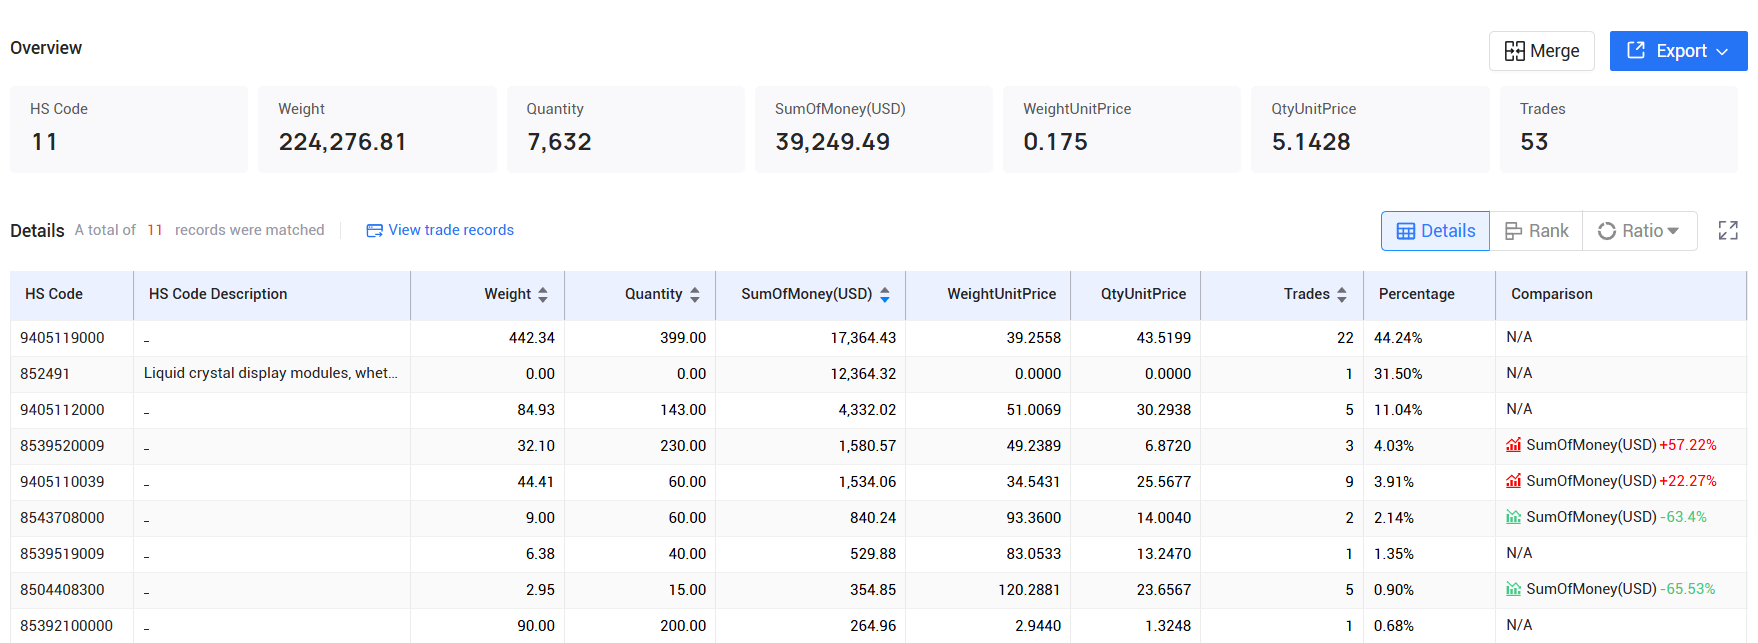Click the Details table icon
1758x643 pixels.
coord(1405,231)
